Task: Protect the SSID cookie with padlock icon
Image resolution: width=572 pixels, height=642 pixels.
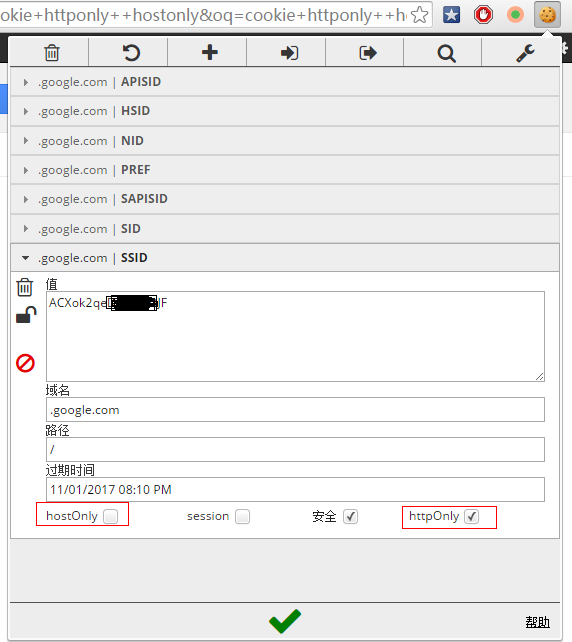Action: (x=26, y=314)
